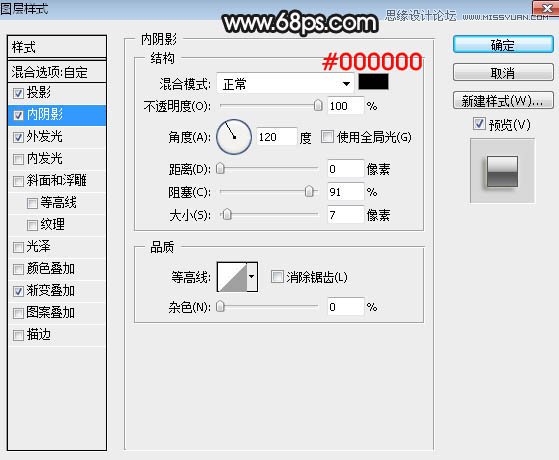Screen dimensions: 559x460
Task: Open the black shadow color swatch
Action: coord(373,82)
